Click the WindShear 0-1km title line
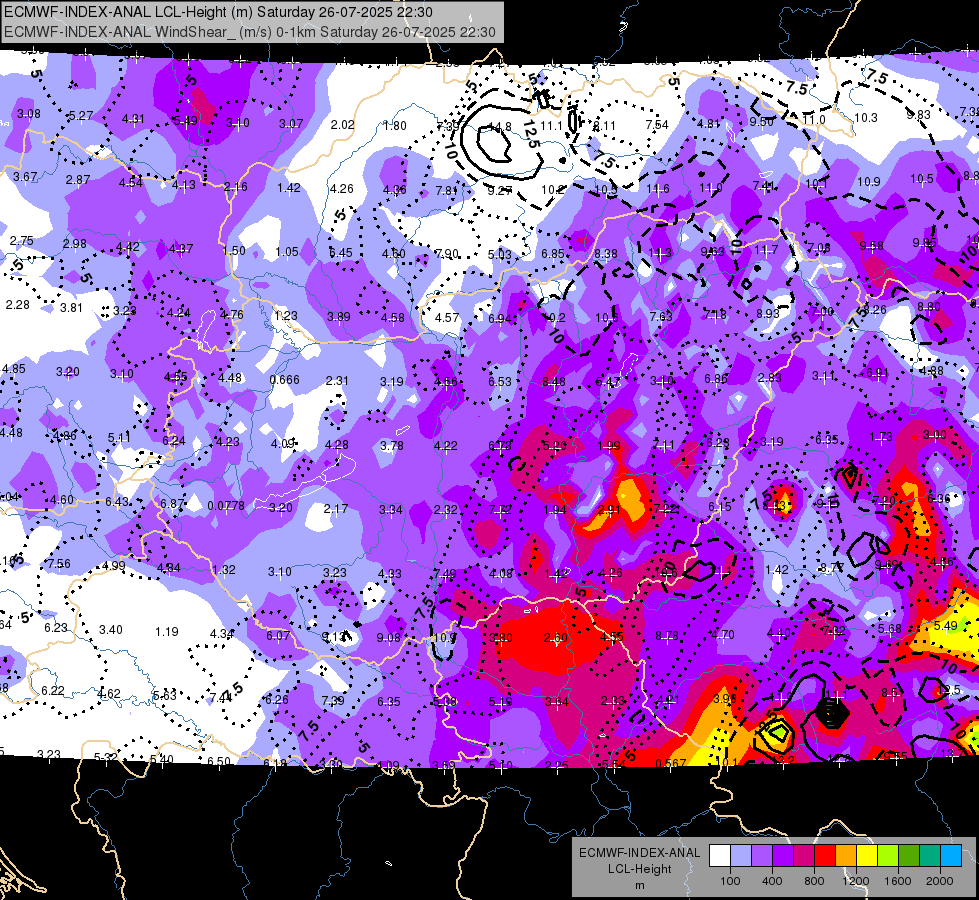 tap(250, 32)
